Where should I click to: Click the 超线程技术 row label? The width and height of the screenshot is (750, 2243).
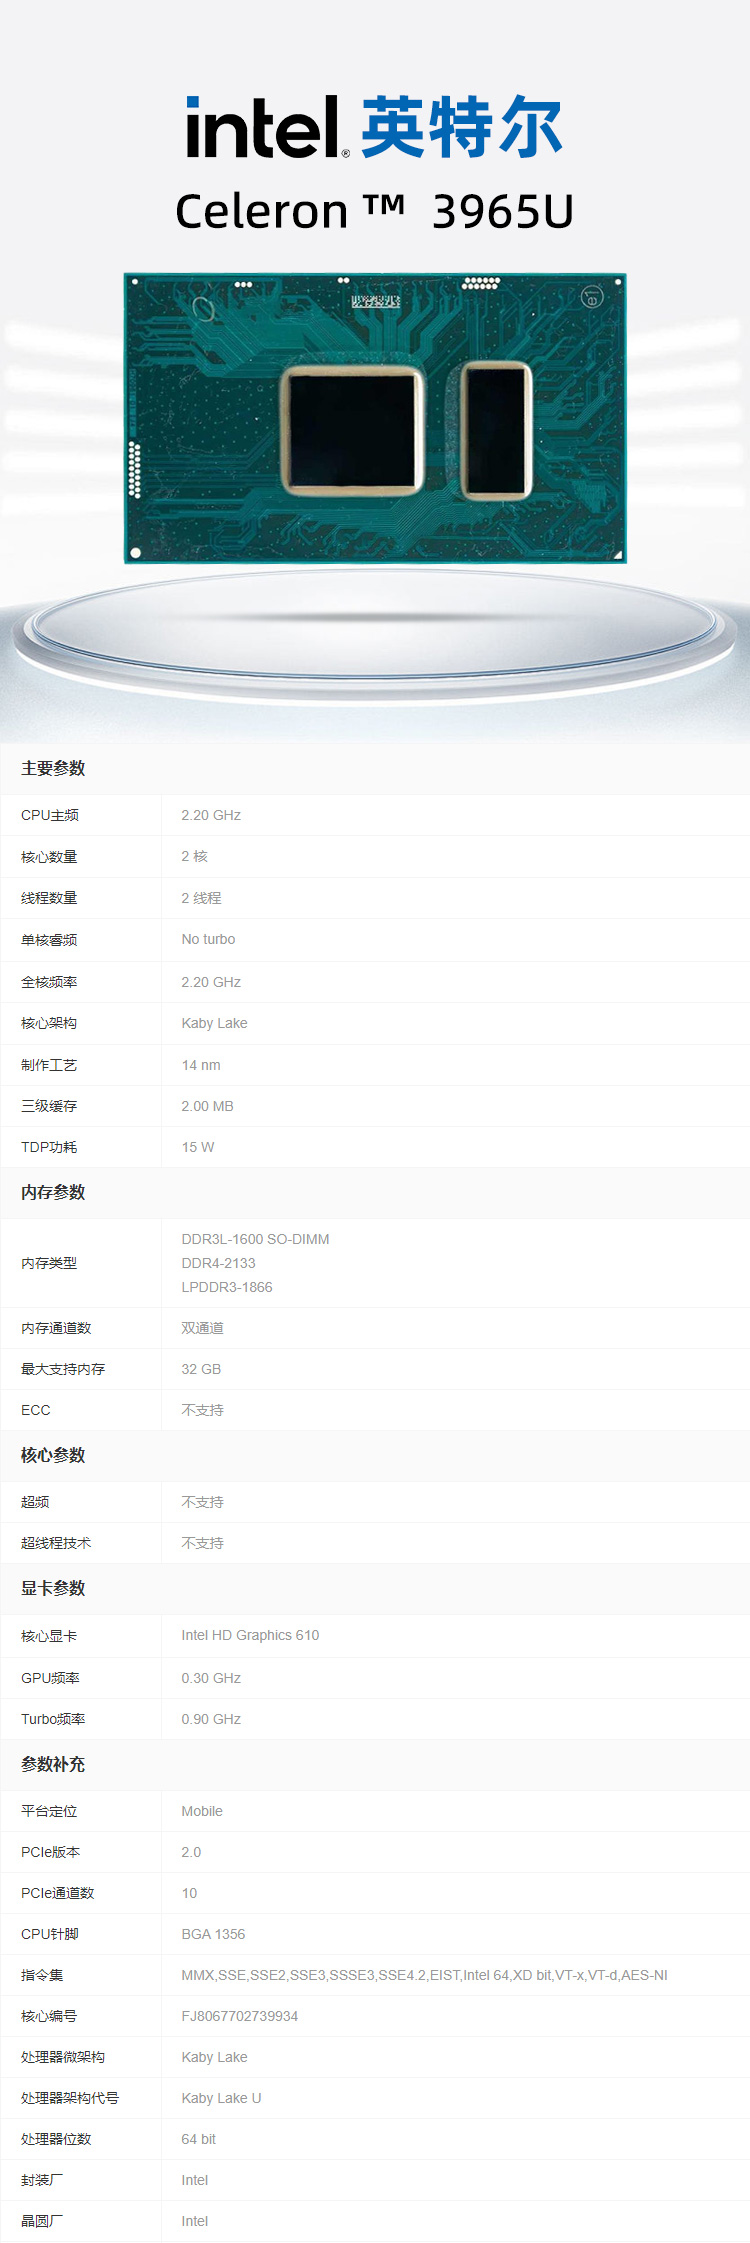56,1543
